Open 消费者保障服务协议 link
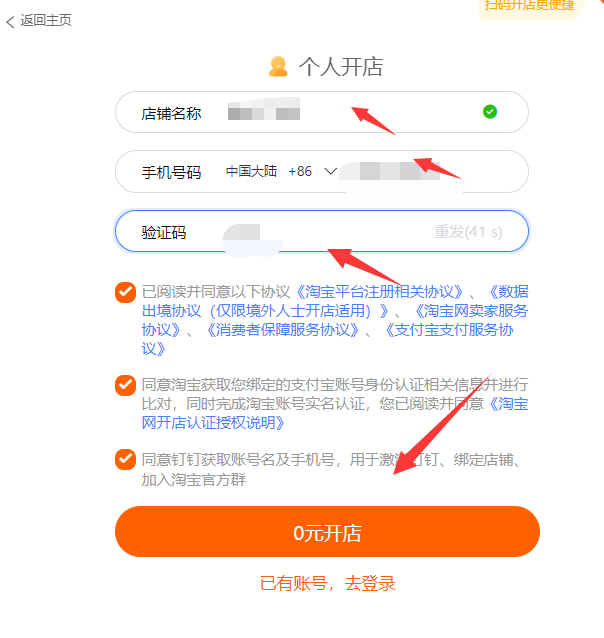The height and width of the screenshot is (638, 604). pos(283,330)
